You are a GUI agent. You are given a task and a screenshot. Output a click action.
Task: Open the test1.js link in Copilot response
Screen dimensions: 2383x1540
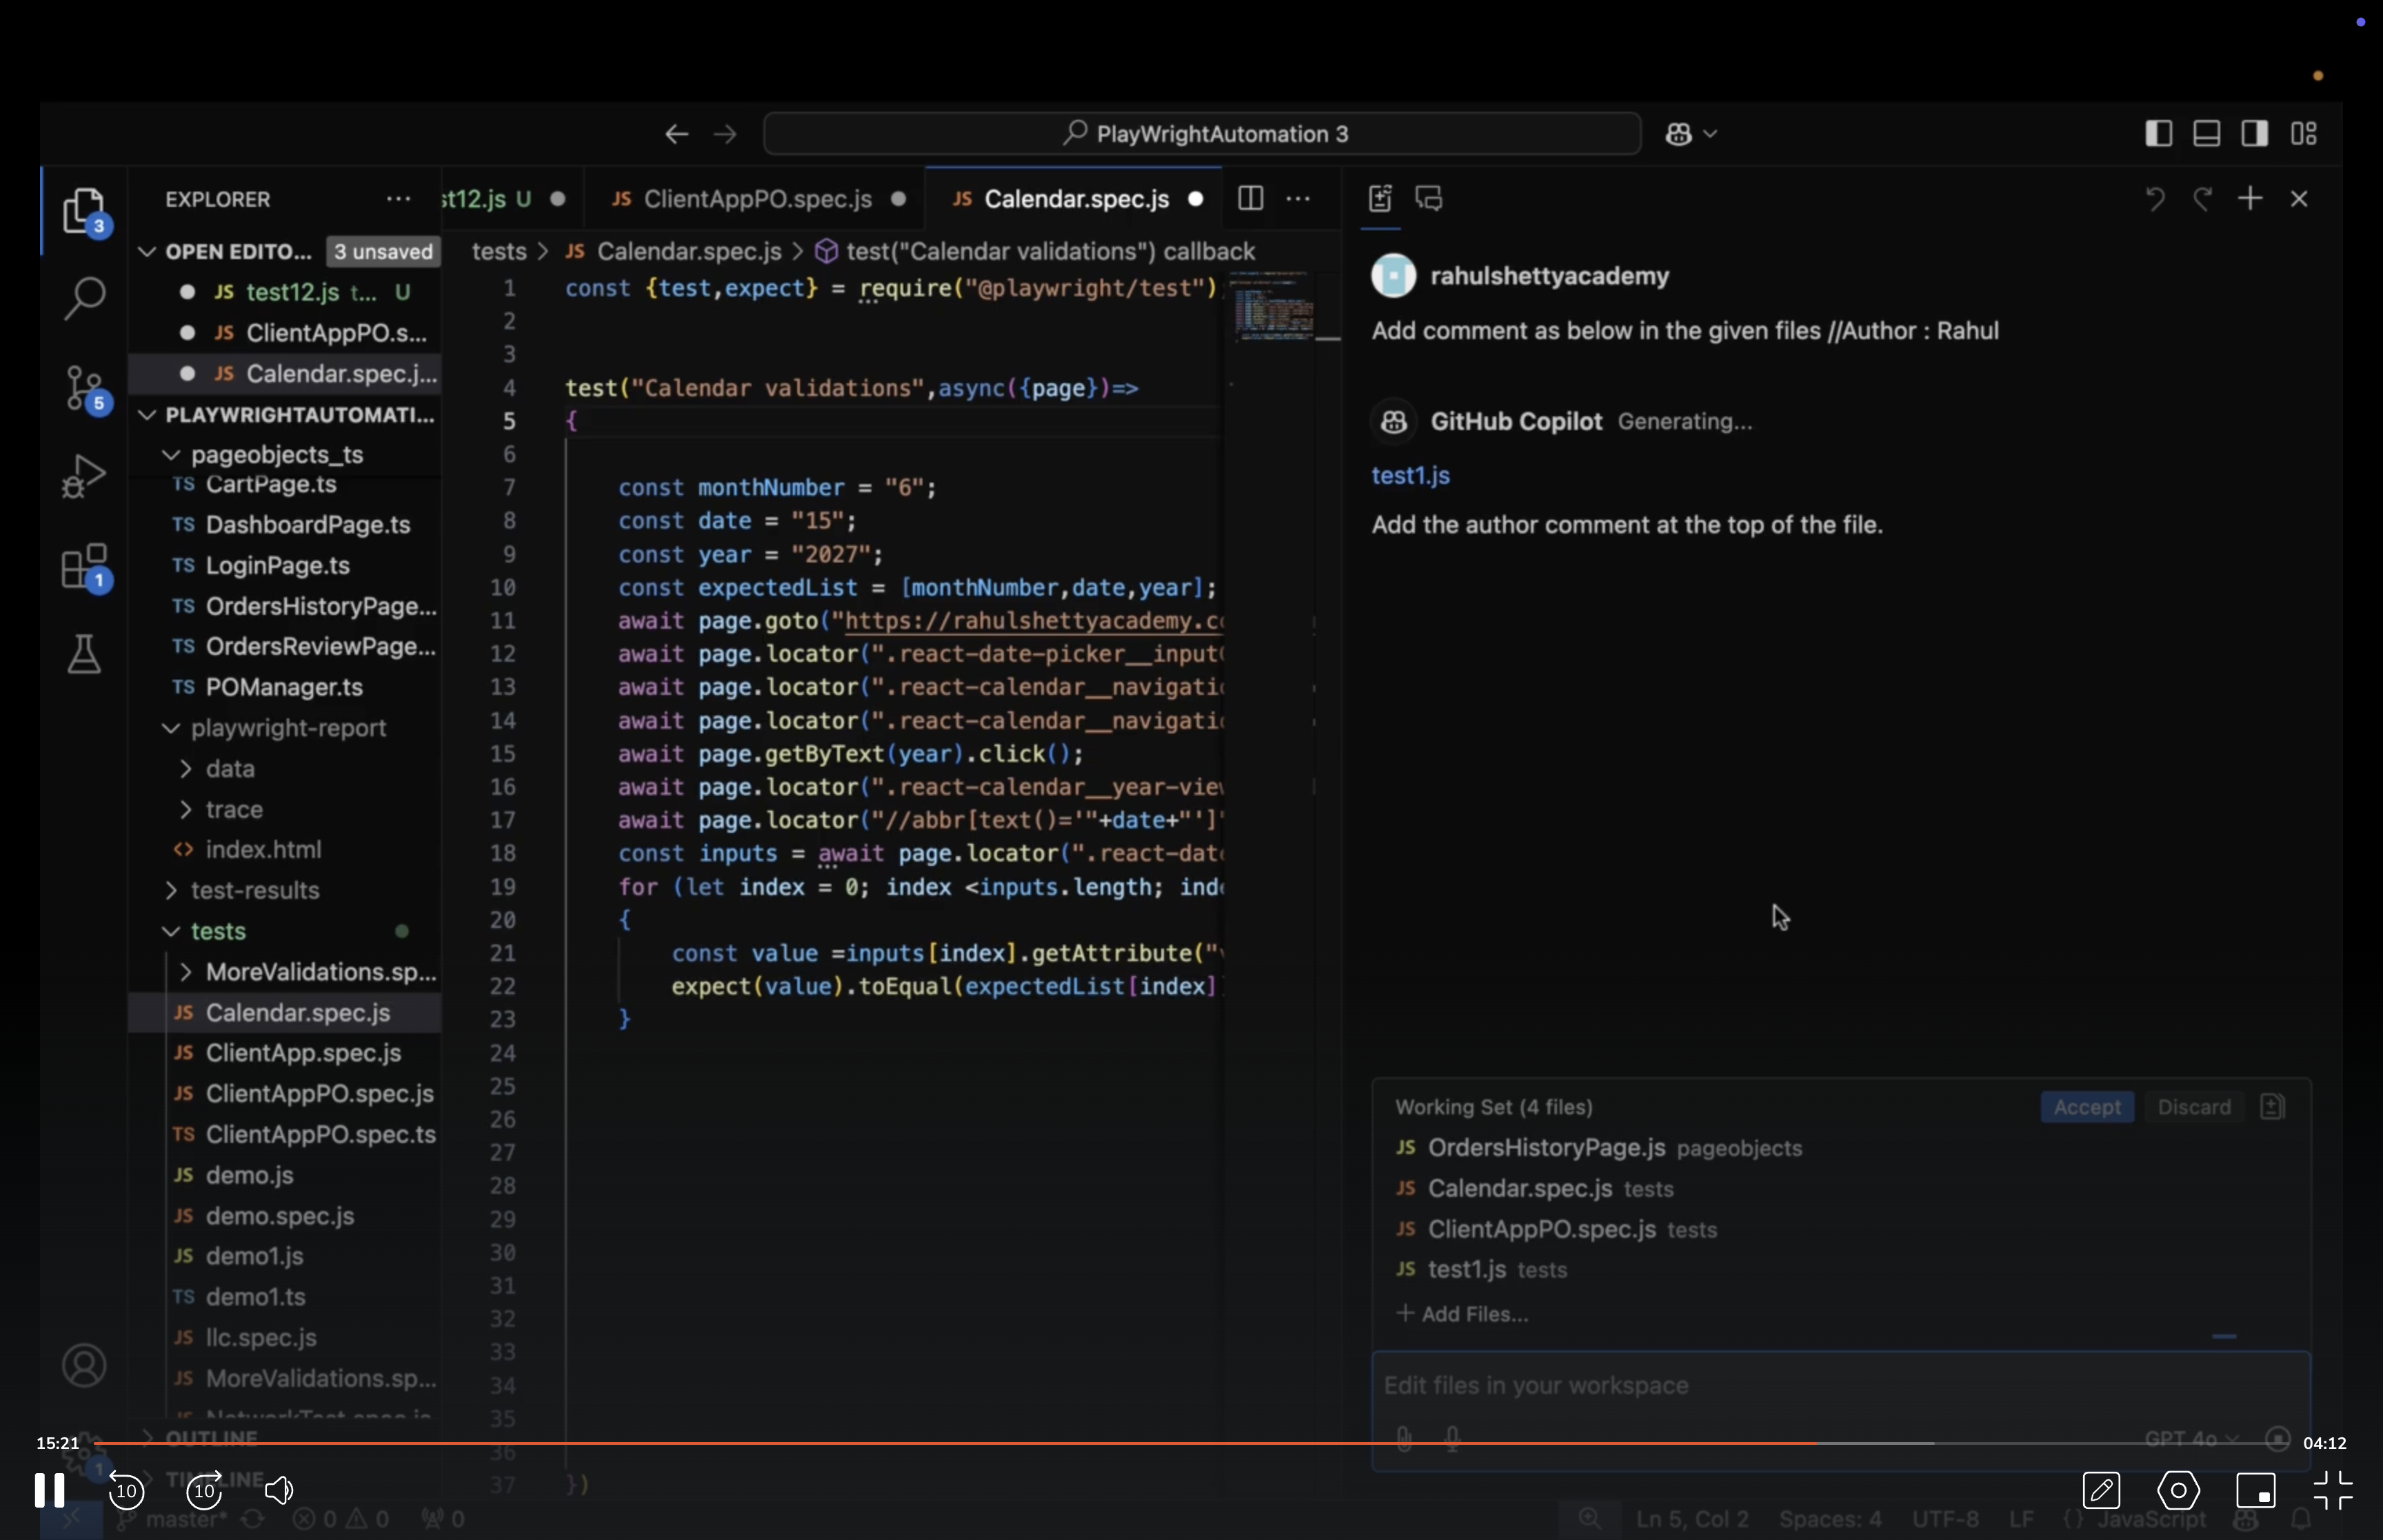click(x=1410, y=476)
